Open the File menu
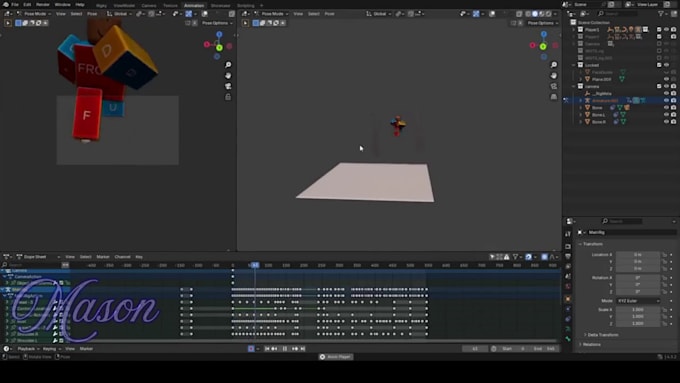The width and height of the screenshot is (680, 383). (15, 4)
